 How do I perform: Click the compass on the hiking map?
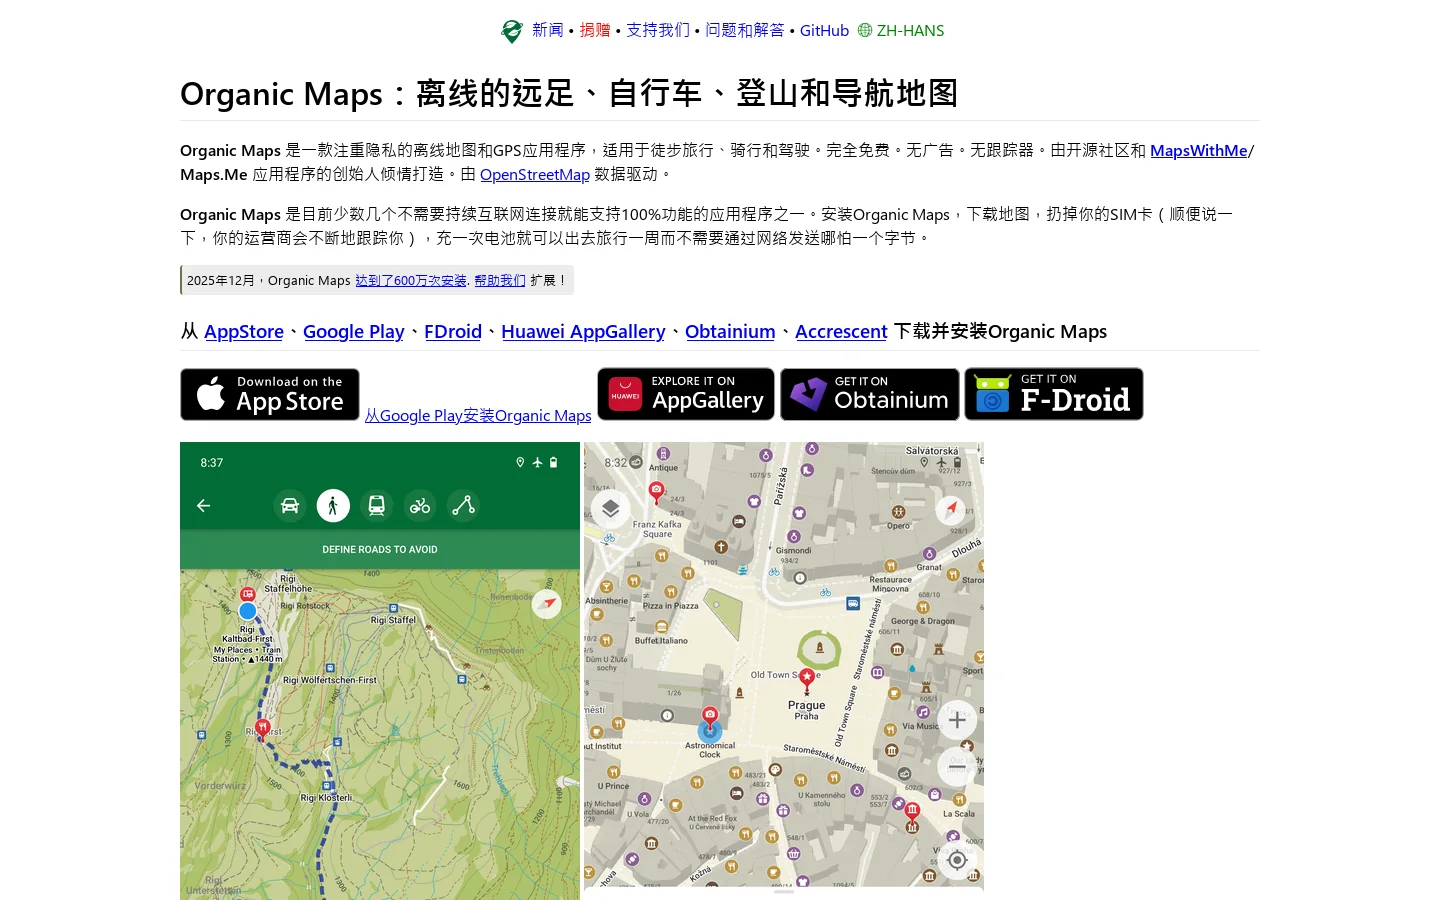546,604
